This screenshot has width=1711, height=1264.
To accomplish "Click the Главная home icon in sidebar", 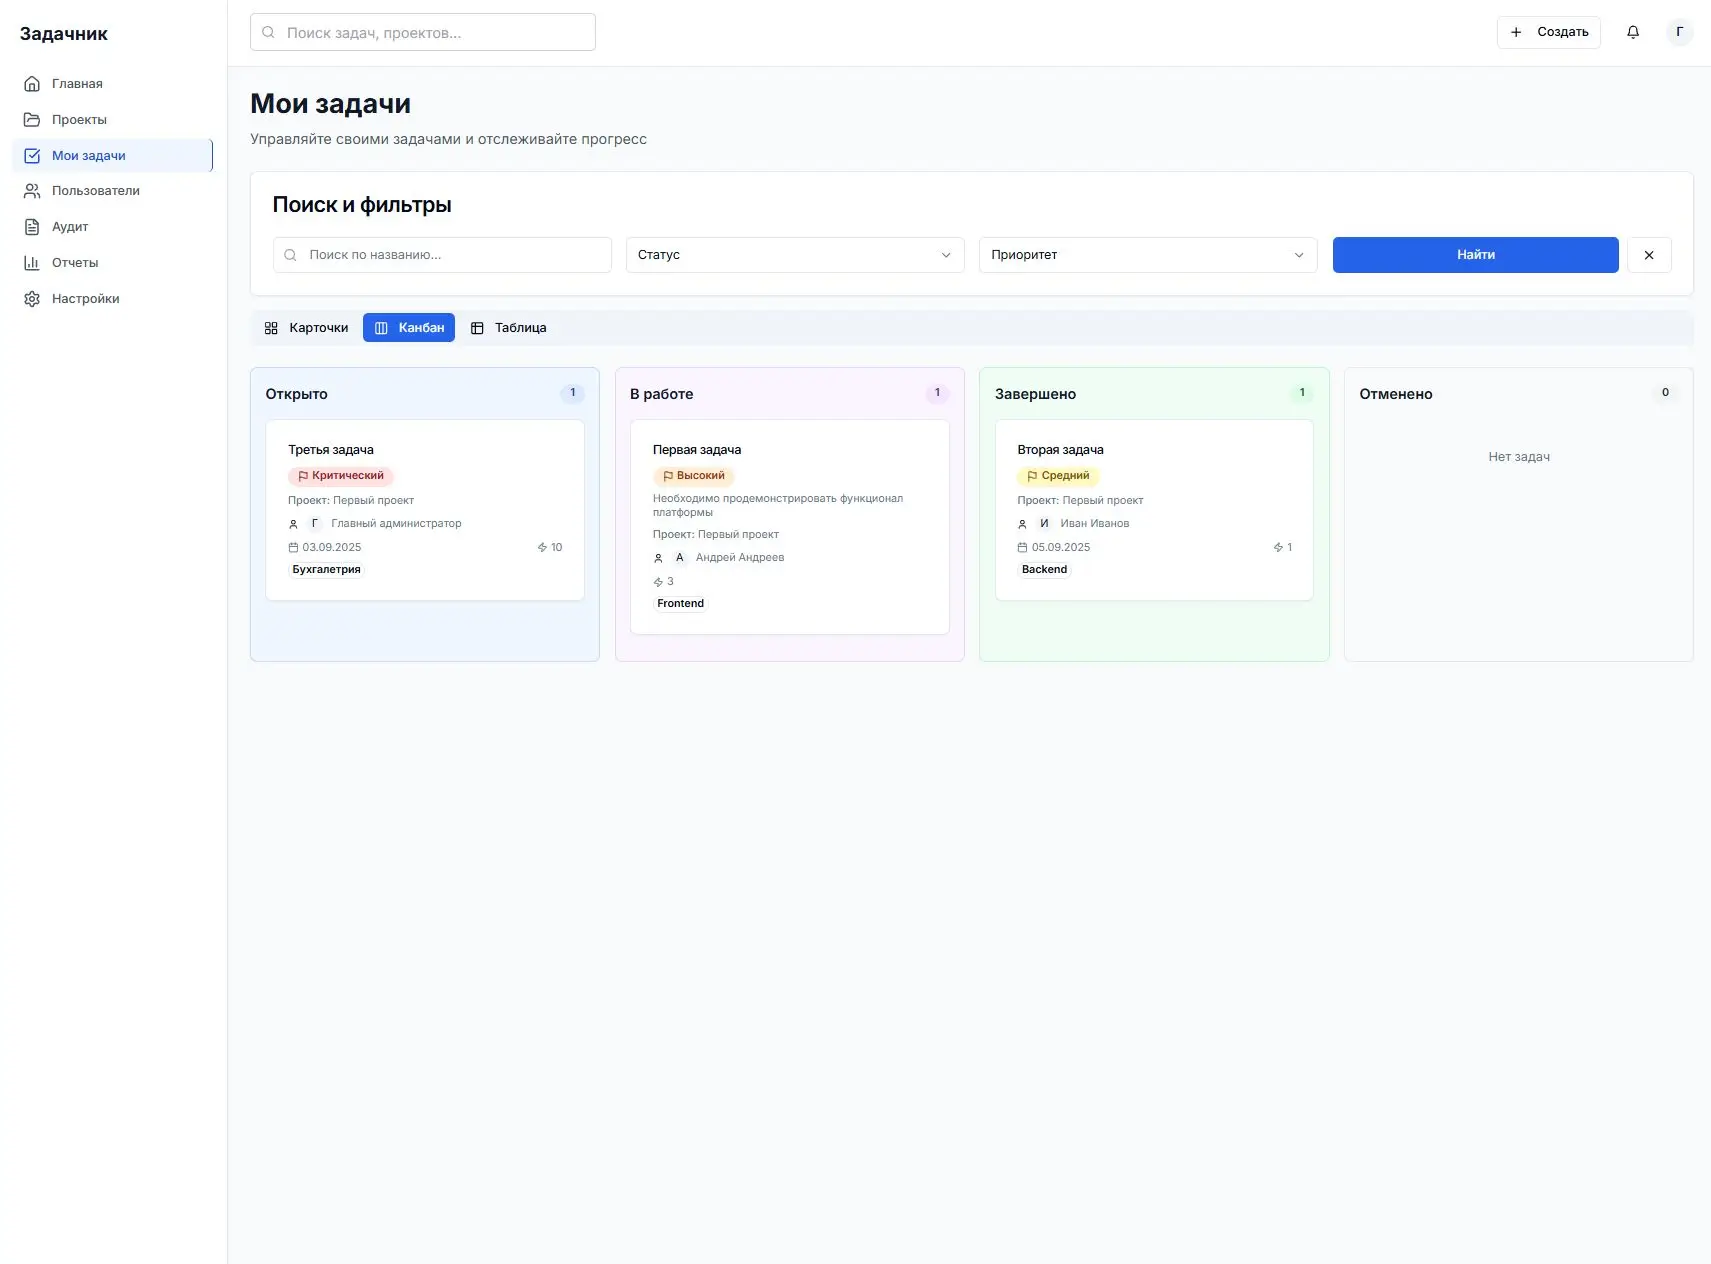I will tap(32, 84).
